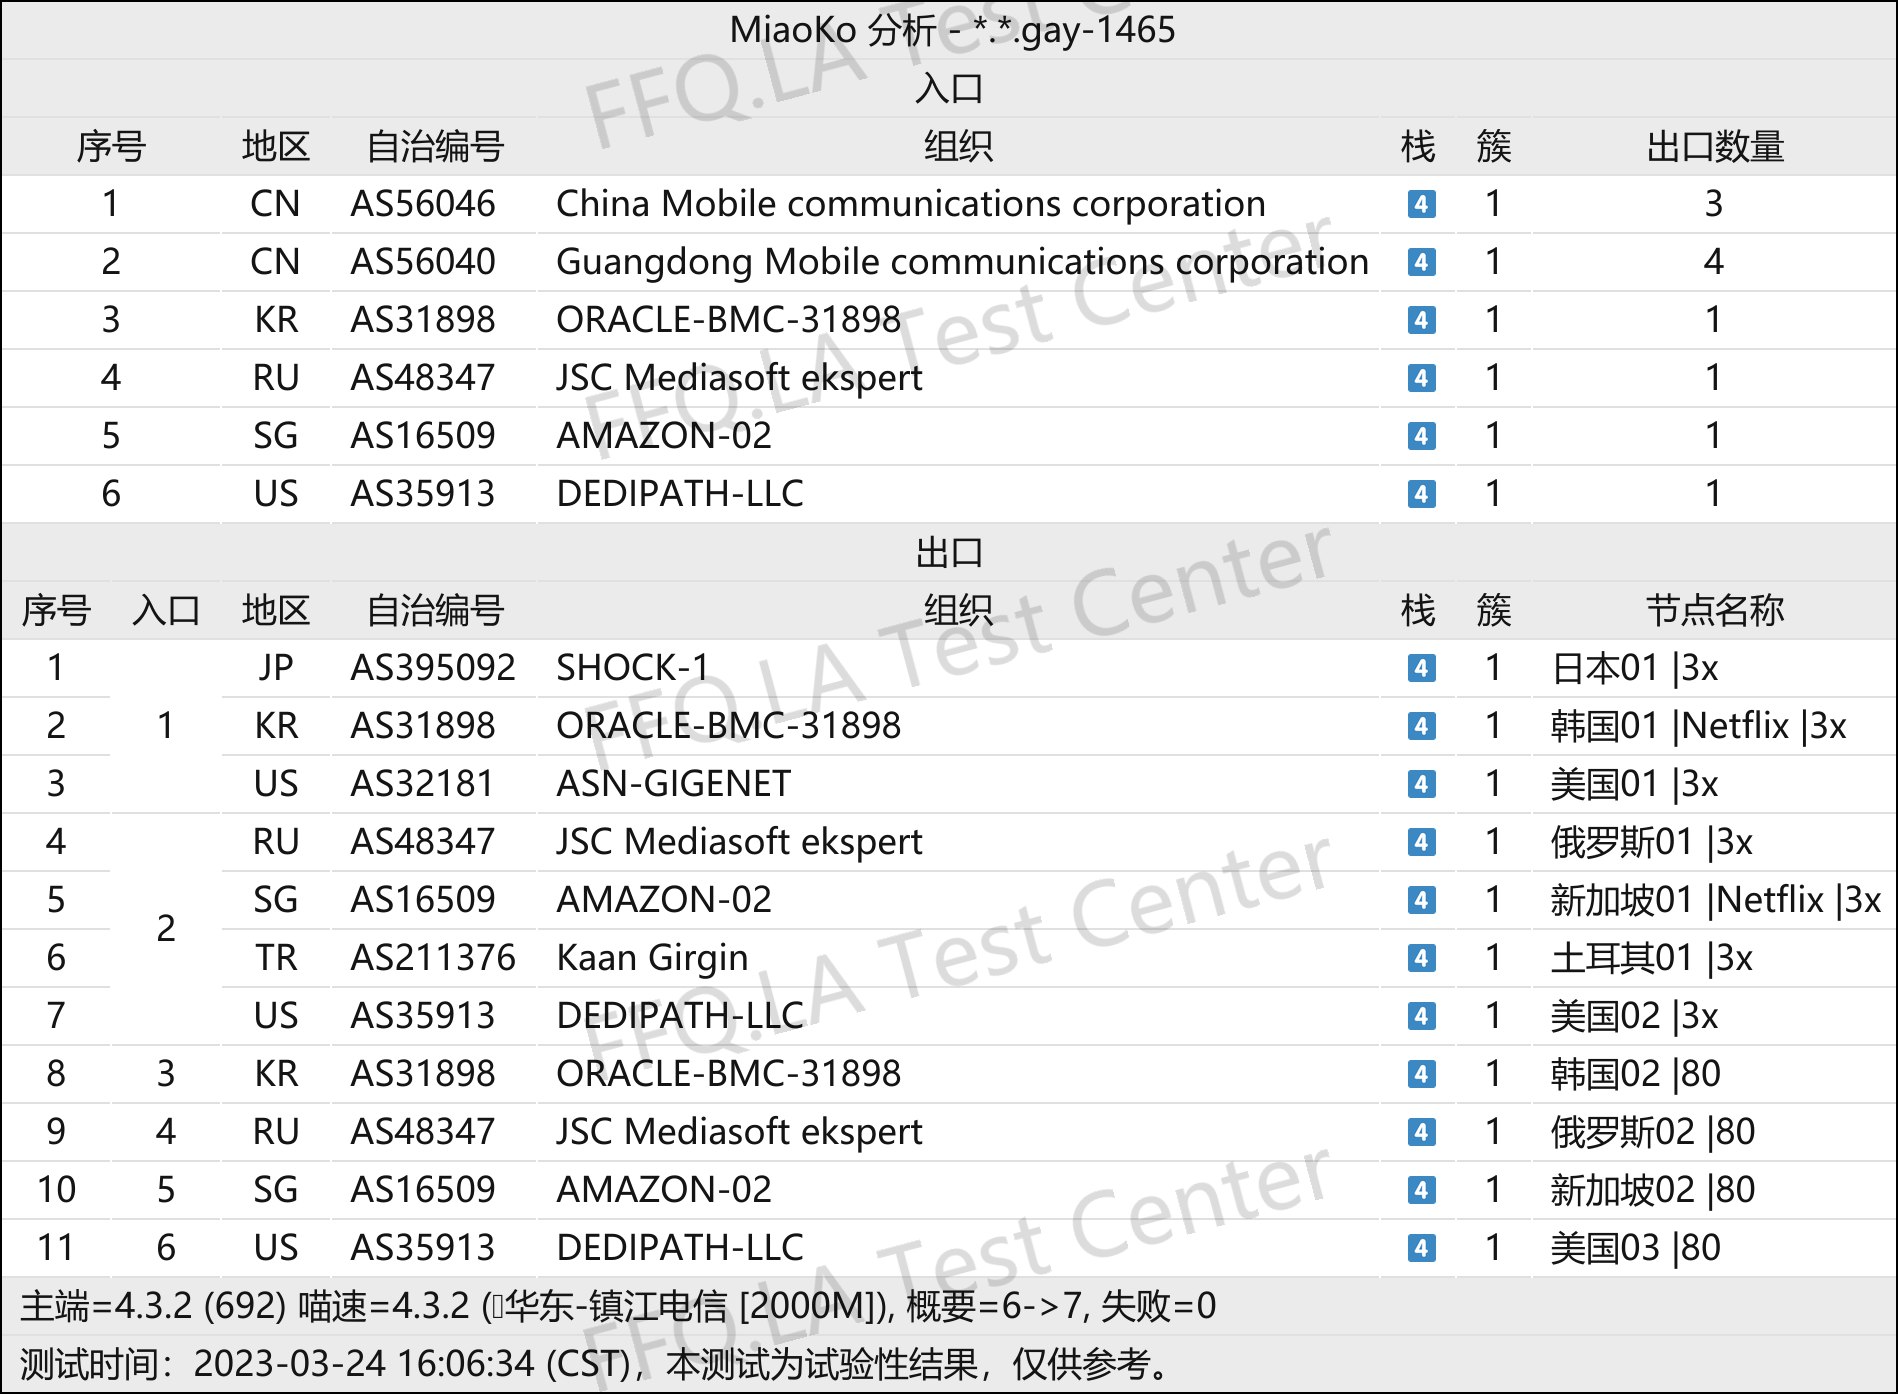Click the IPv4 icon in the ASN-GIGENET row
The width and height of the screenshot is (1898, 1394).
[x=1421, y=784]
